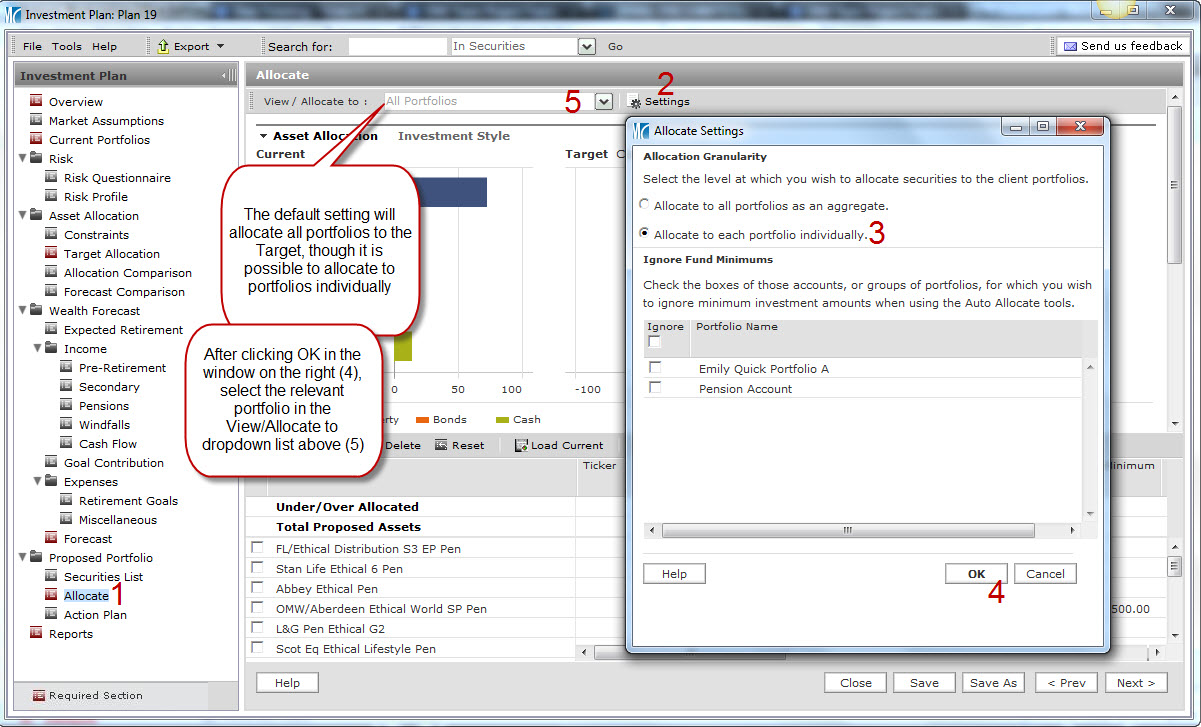Click OK in Allocate Settings dialog

point(975,574)
